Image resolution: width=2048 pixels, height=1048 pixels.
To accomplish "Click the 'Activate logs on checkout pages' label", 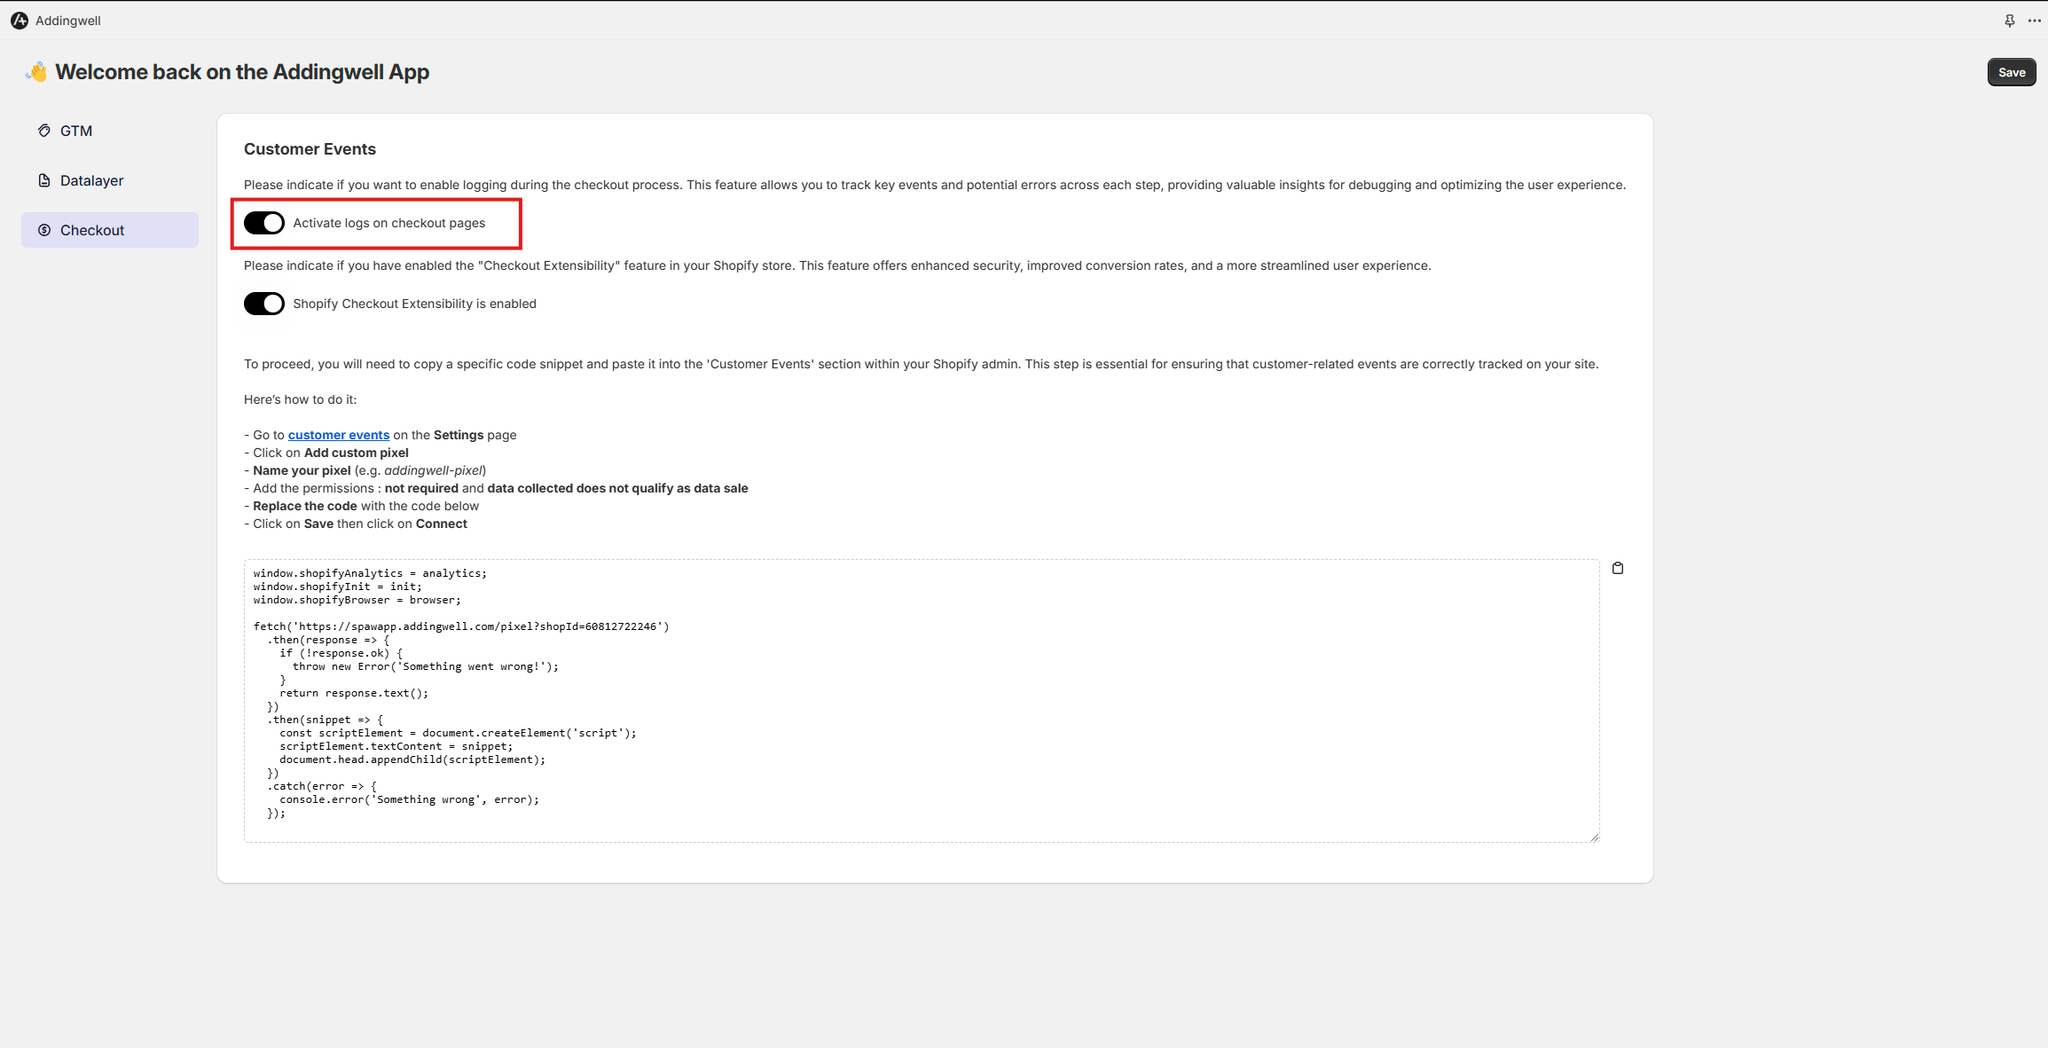I will point(389,223).
